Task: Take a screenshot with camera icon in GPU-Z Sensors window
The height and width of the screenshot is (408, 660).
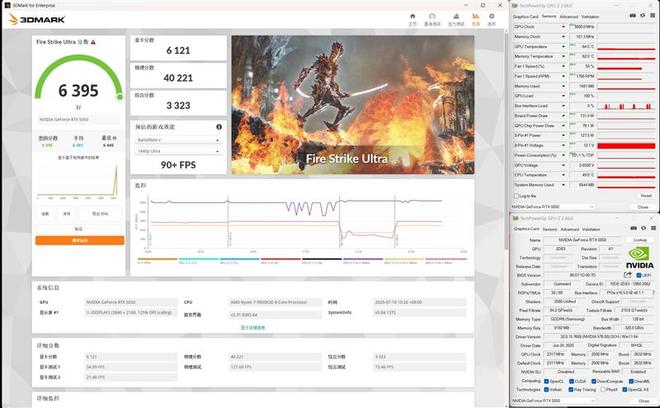Action: [x=632, y=16]
